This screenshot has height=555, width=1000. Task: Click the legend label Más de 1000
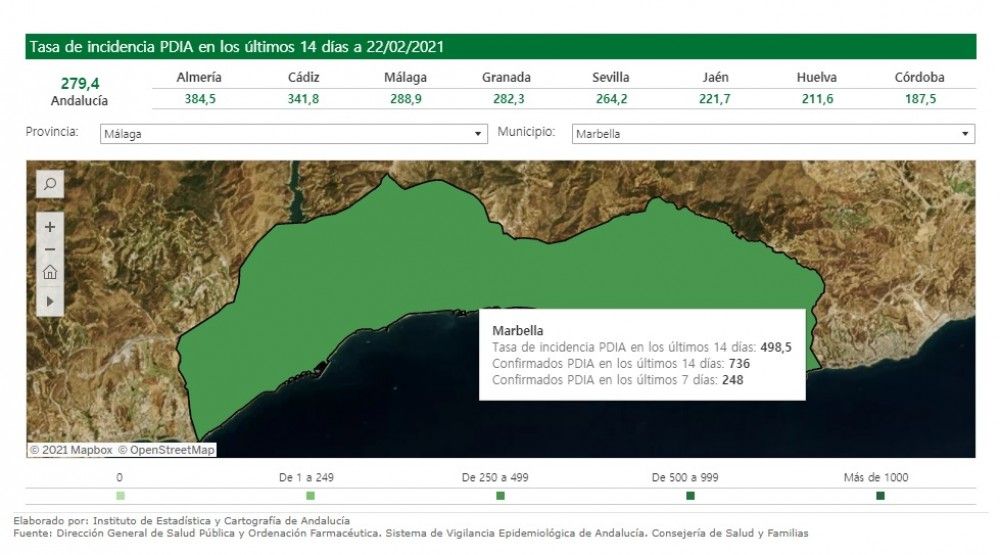point(876,477)
